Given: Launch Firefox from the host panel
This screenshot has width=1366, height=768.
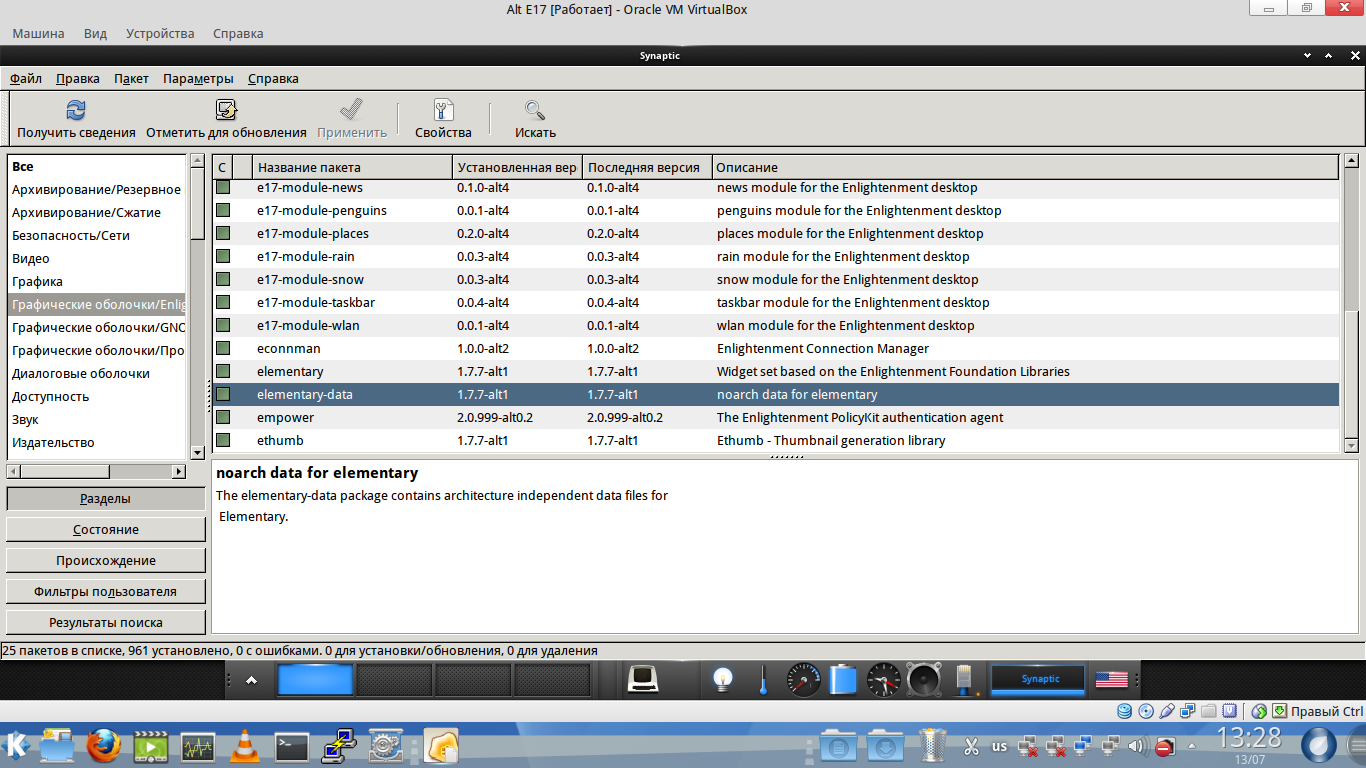Looking at the screenshot, I should [103, 745].
